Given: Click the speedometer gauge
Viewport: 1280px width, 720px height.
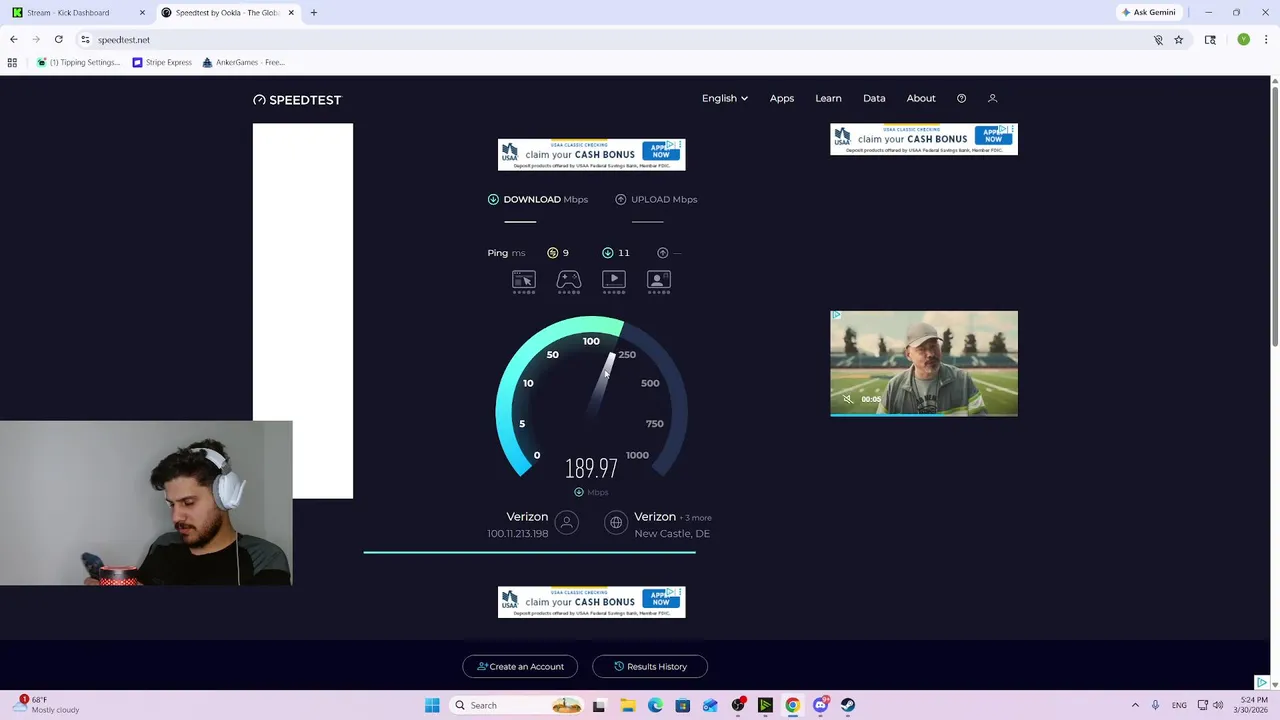Looking at the screenshot, I should coord(591,397).
